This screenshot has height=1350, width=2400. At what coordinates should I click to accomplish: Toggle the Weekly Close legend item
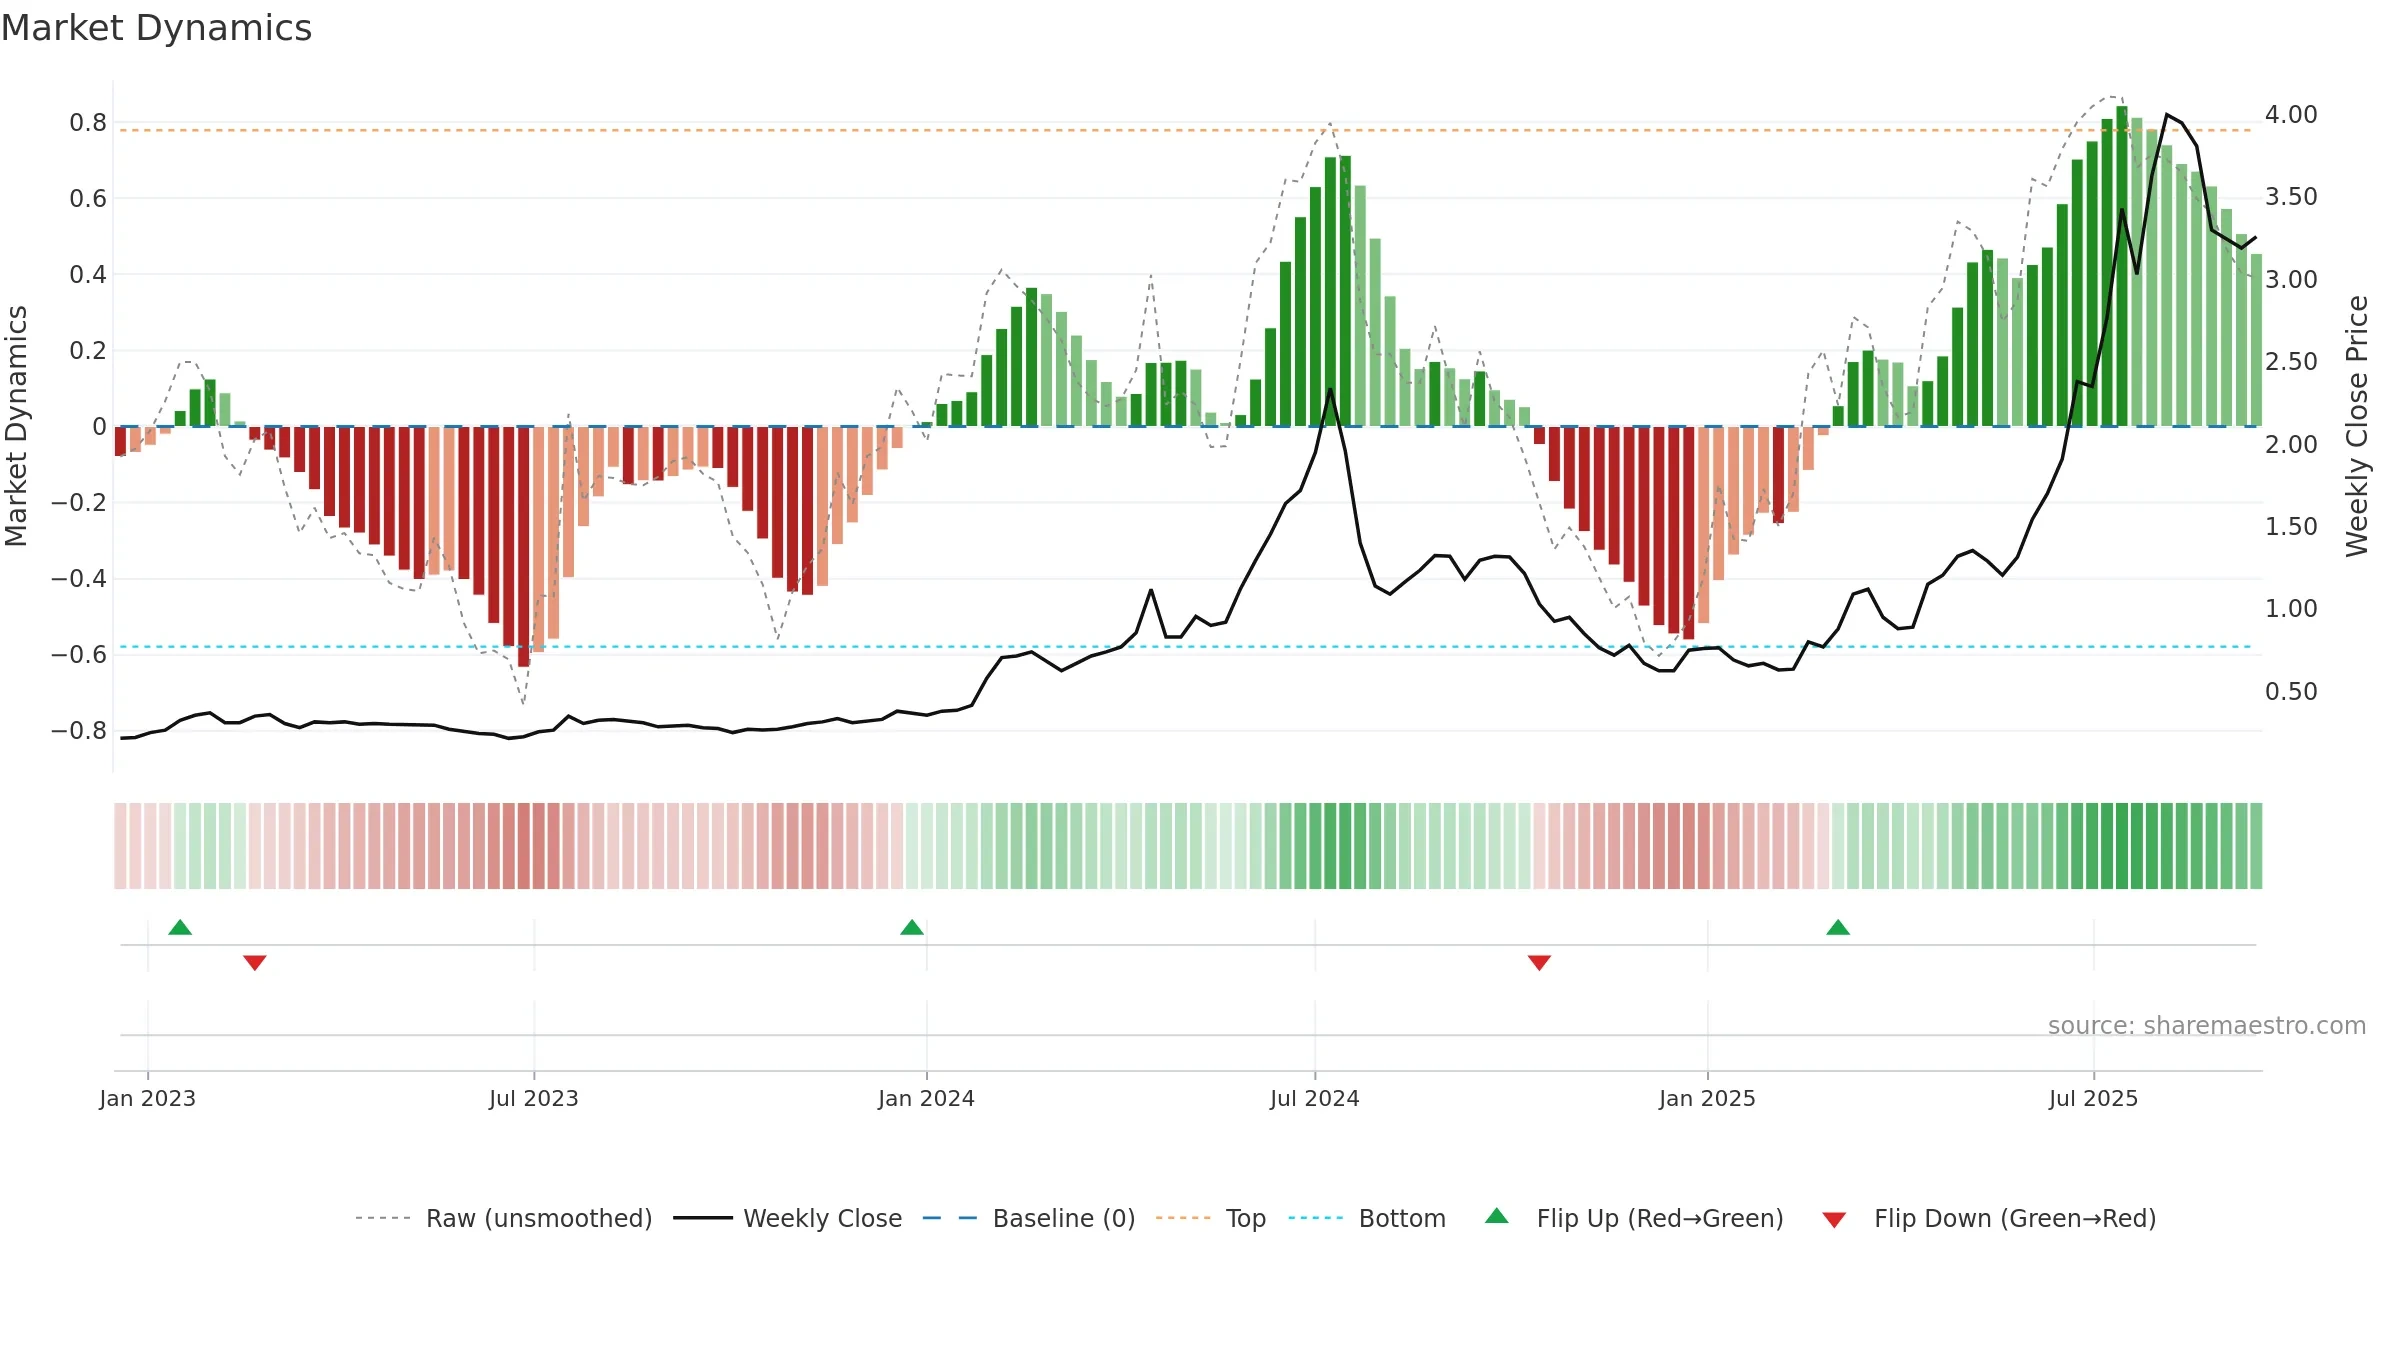pos(788,1218)
